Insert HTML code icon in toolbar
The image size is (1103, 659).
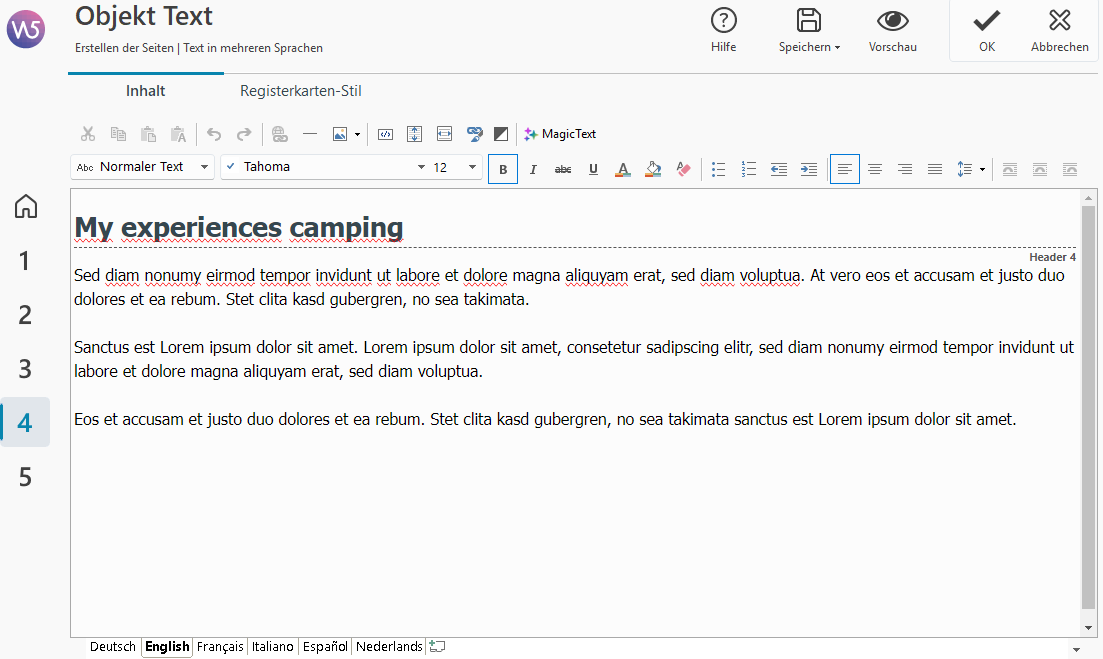pos(385,134)
